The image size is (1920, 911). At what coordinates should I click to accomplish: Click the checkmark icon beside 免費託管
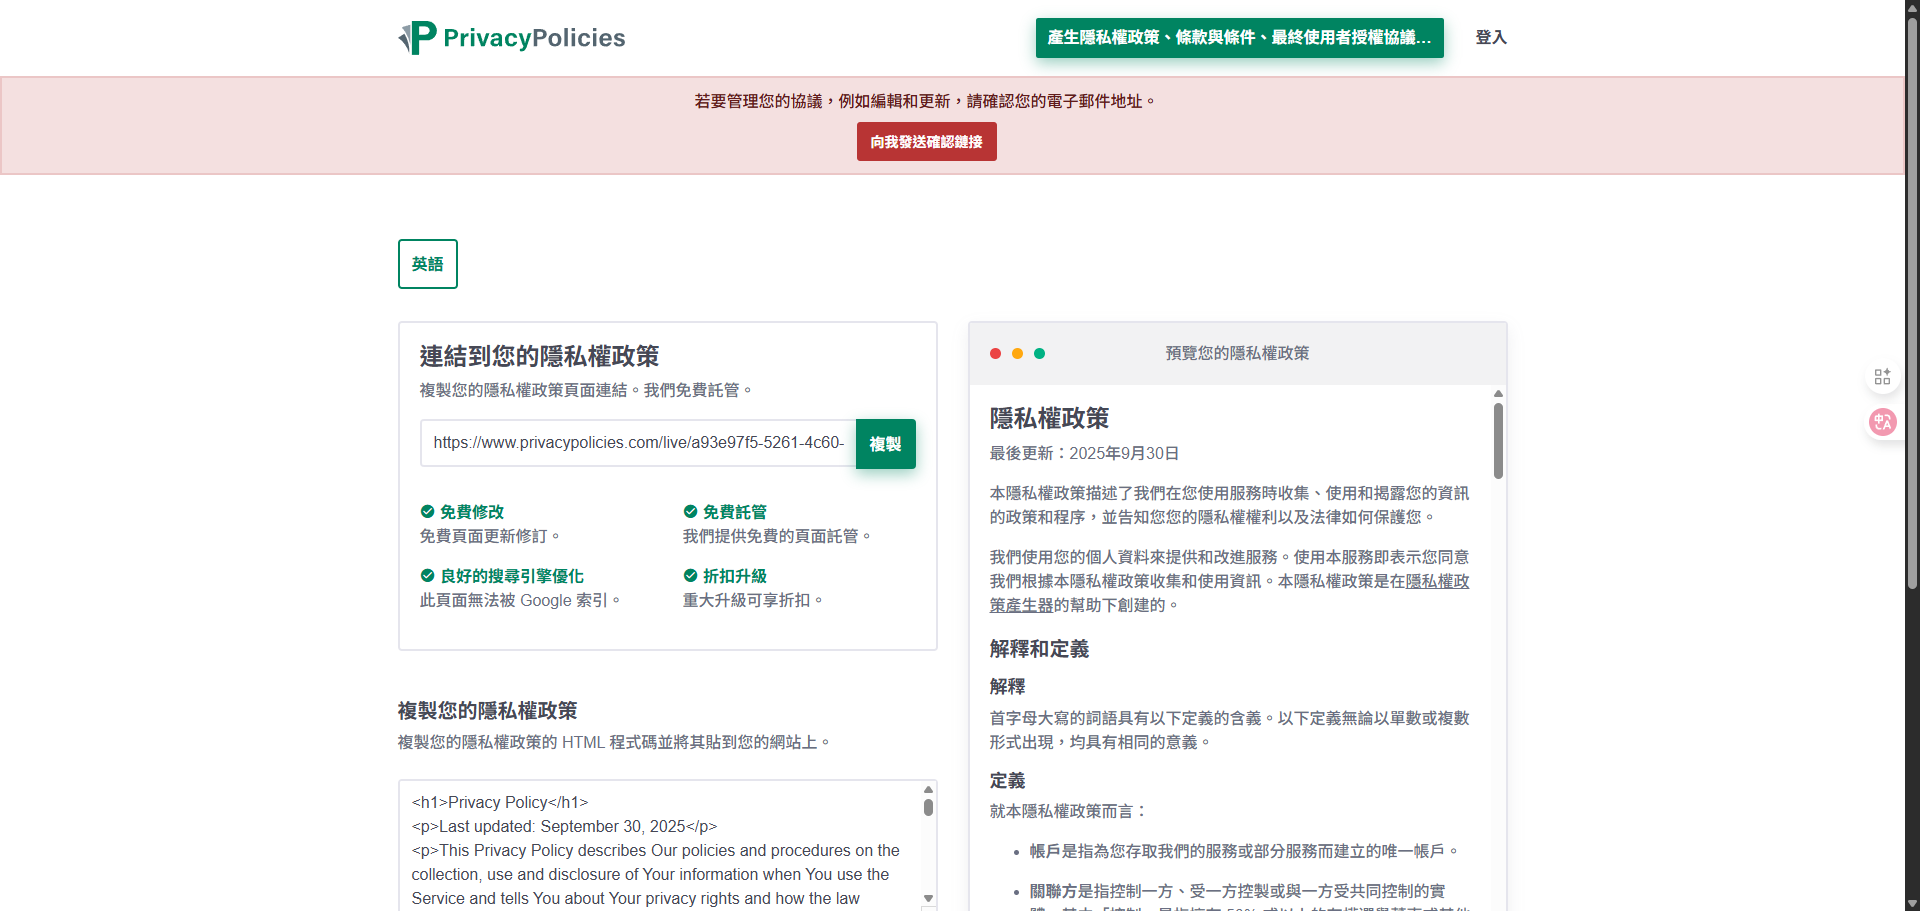[x=690, y=511]
